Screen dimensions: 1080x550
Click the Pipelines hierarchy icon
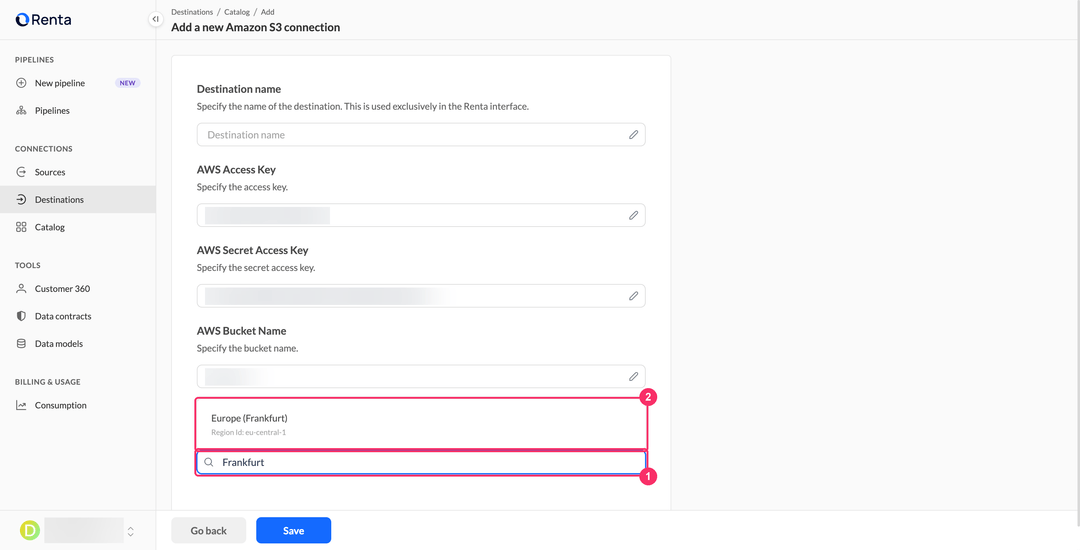[x=21, y=111]
